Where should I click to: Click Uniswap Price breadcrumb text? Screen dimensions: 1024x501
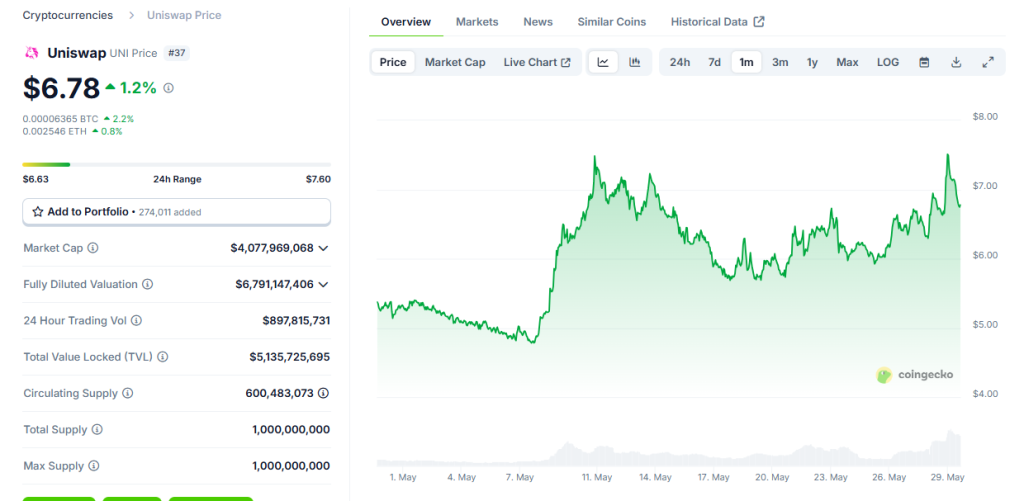coord(184,15)
